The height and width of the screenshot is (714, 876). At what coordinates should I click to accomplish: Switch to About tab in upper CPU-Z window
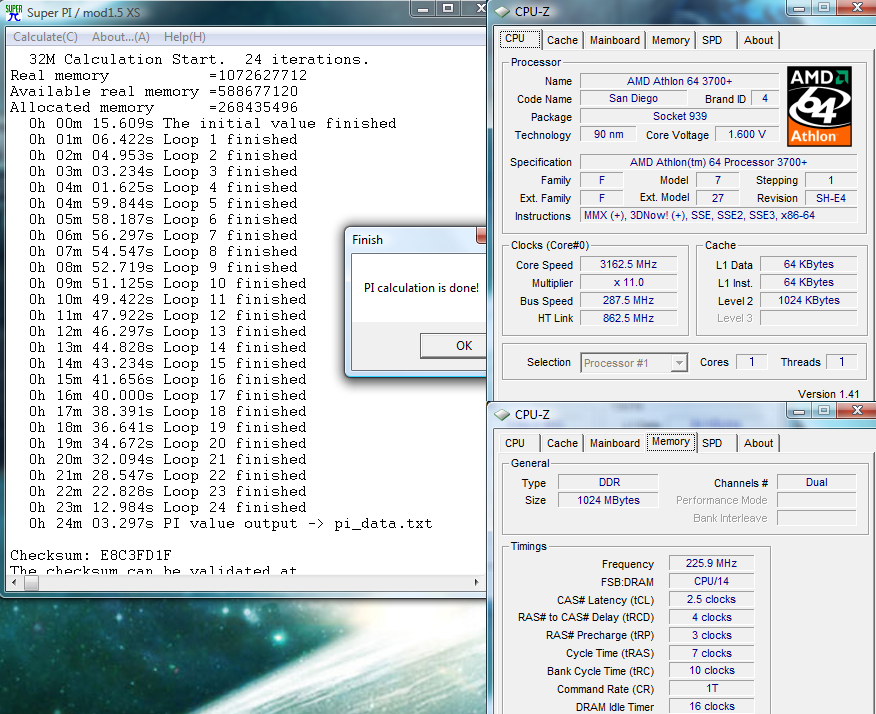click(758, 40)
